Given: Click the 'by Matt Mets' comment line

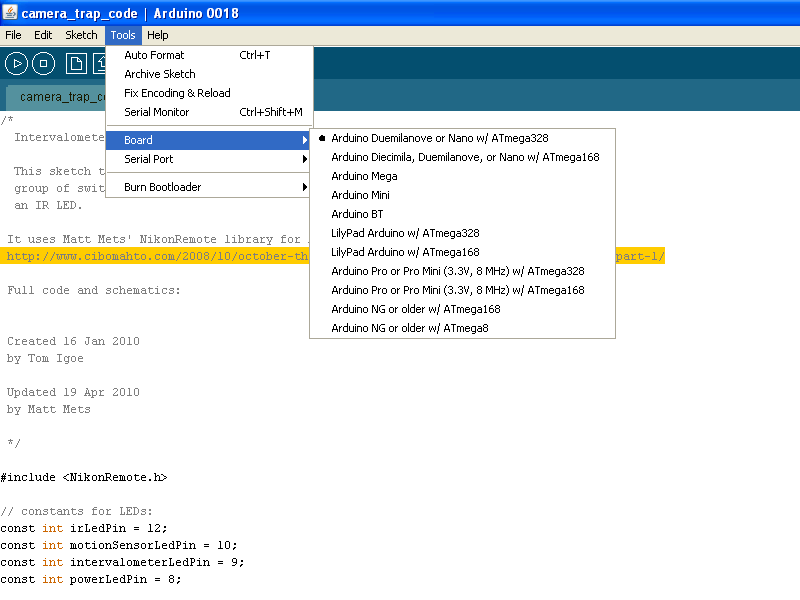Looking at the screenshot, I should click(x=48, y=409).
